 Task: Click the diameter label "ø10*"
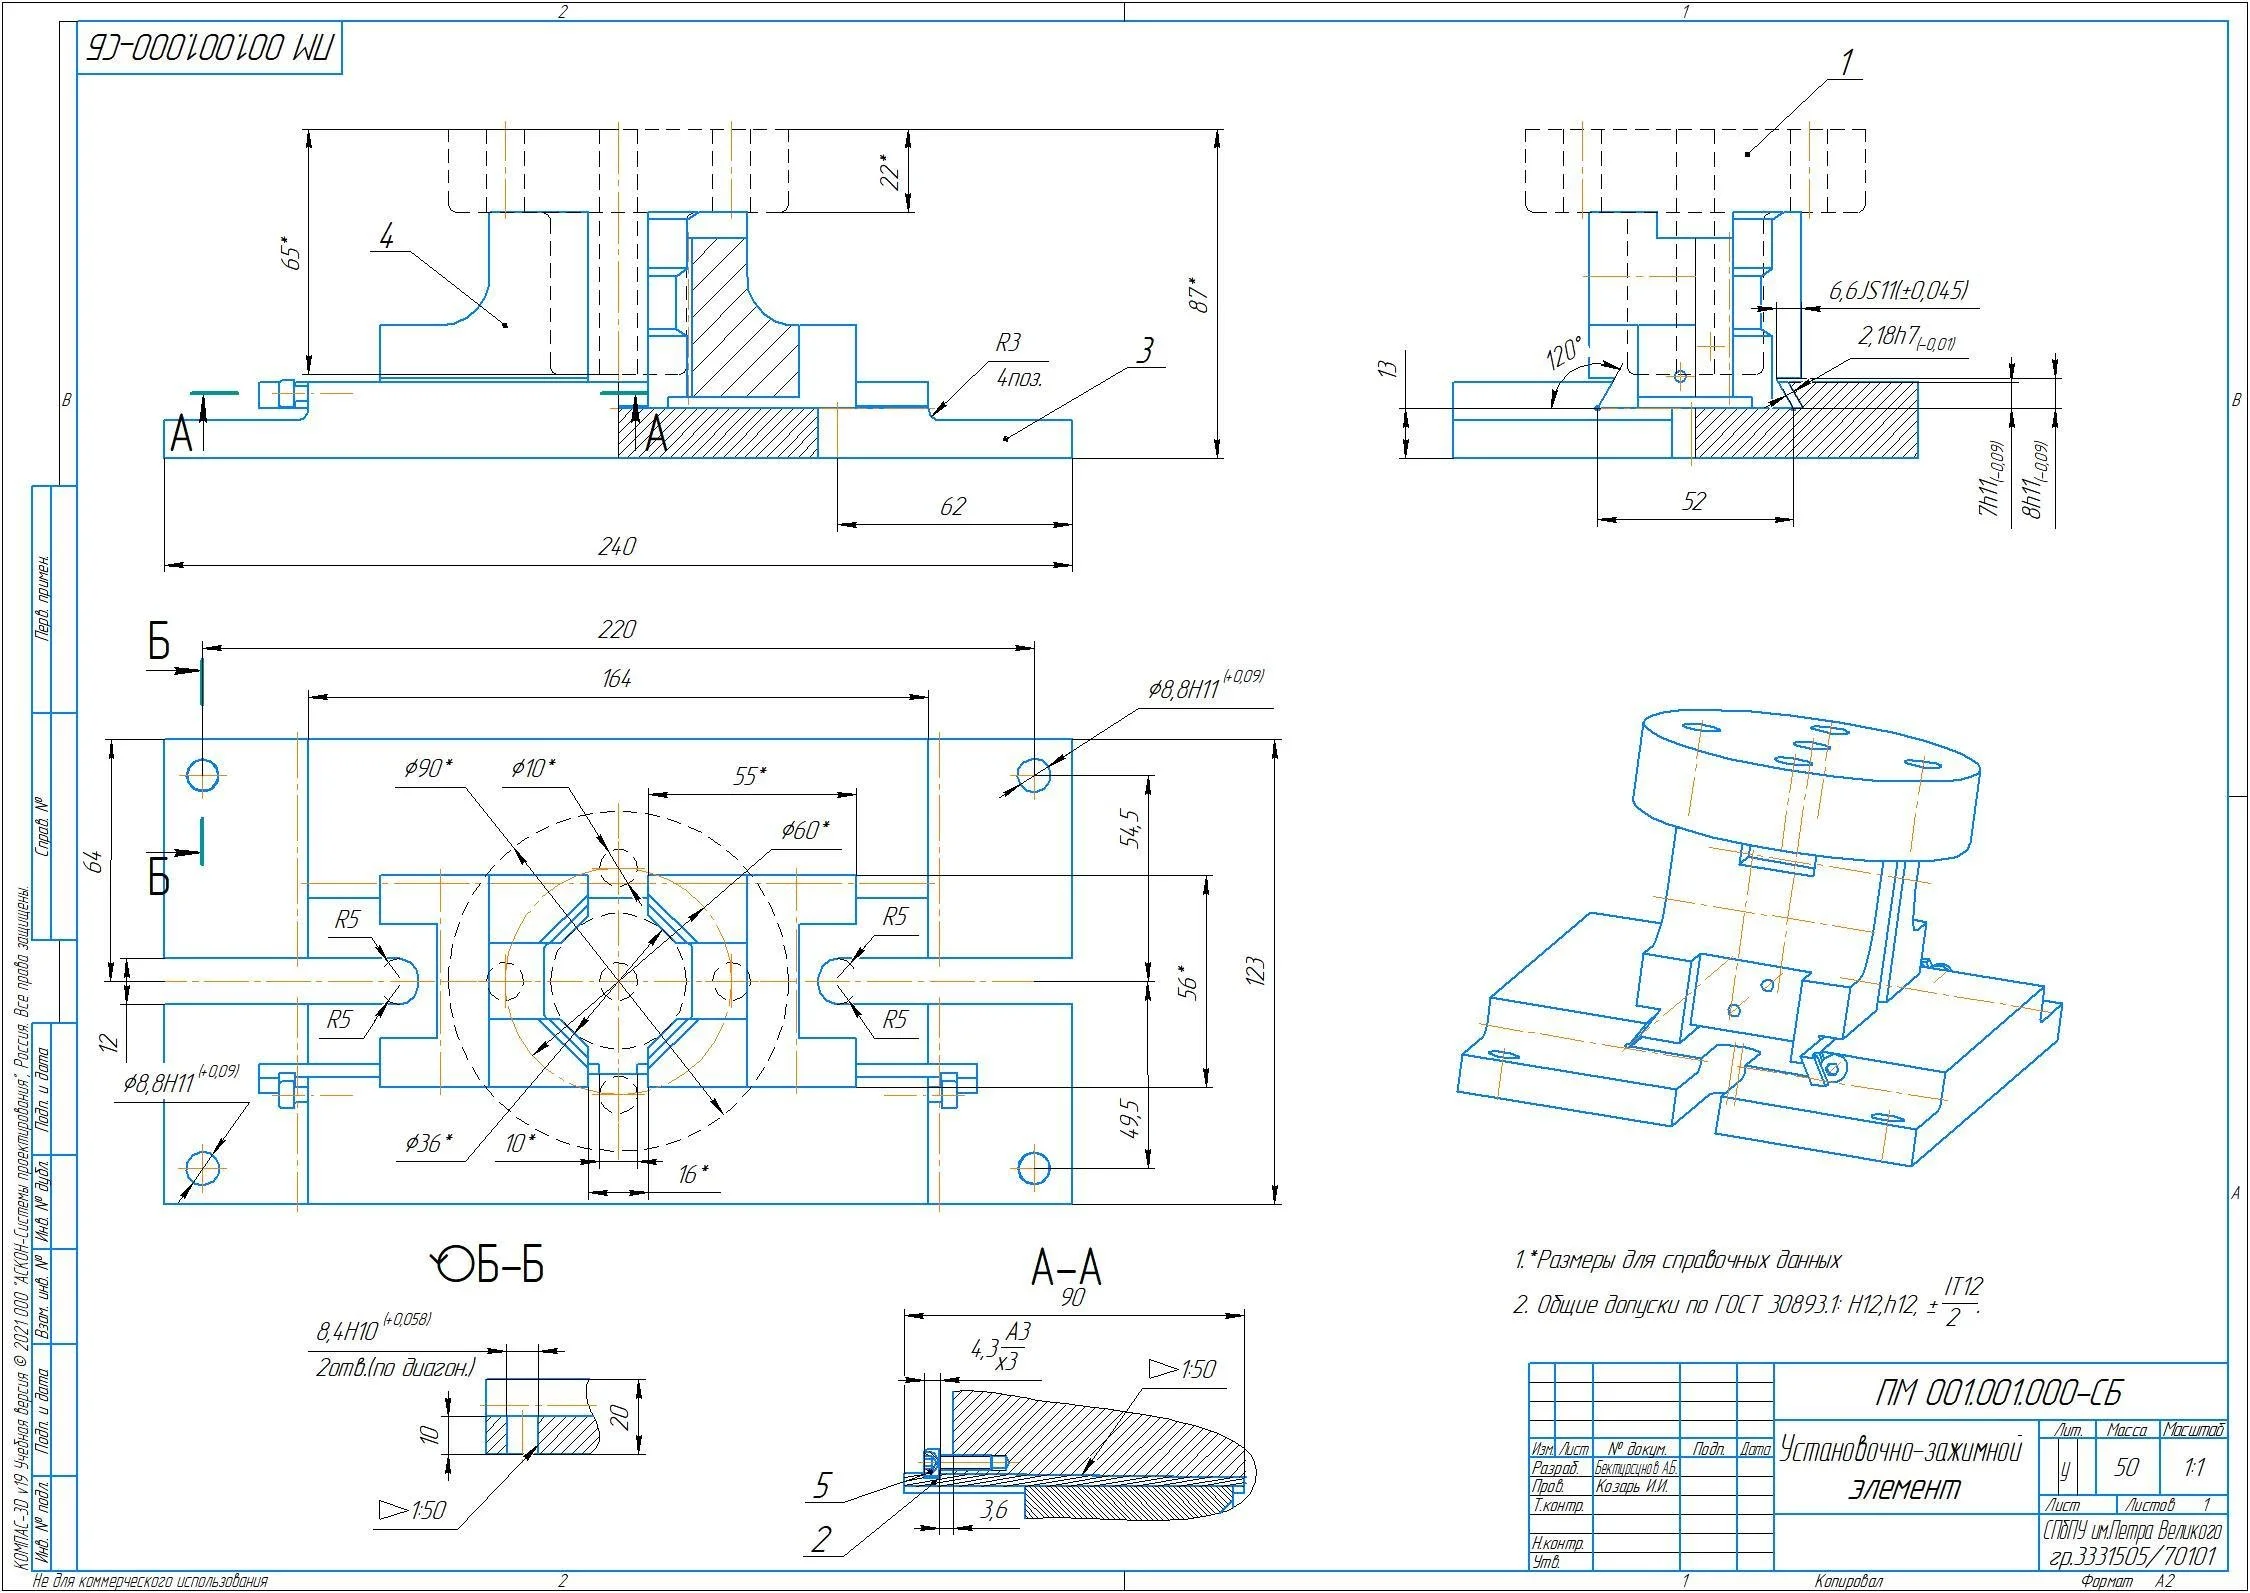pos(533,768)
